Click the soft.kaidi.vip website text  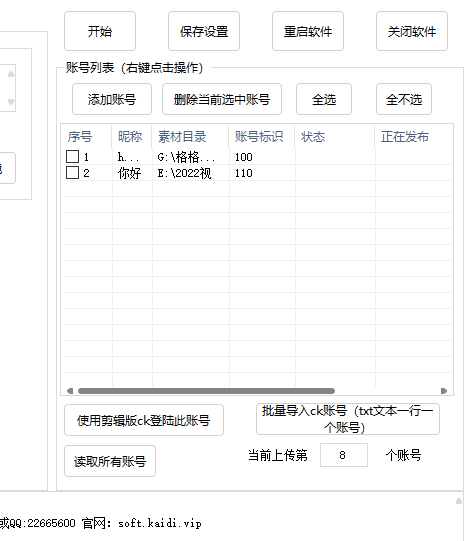160,523
